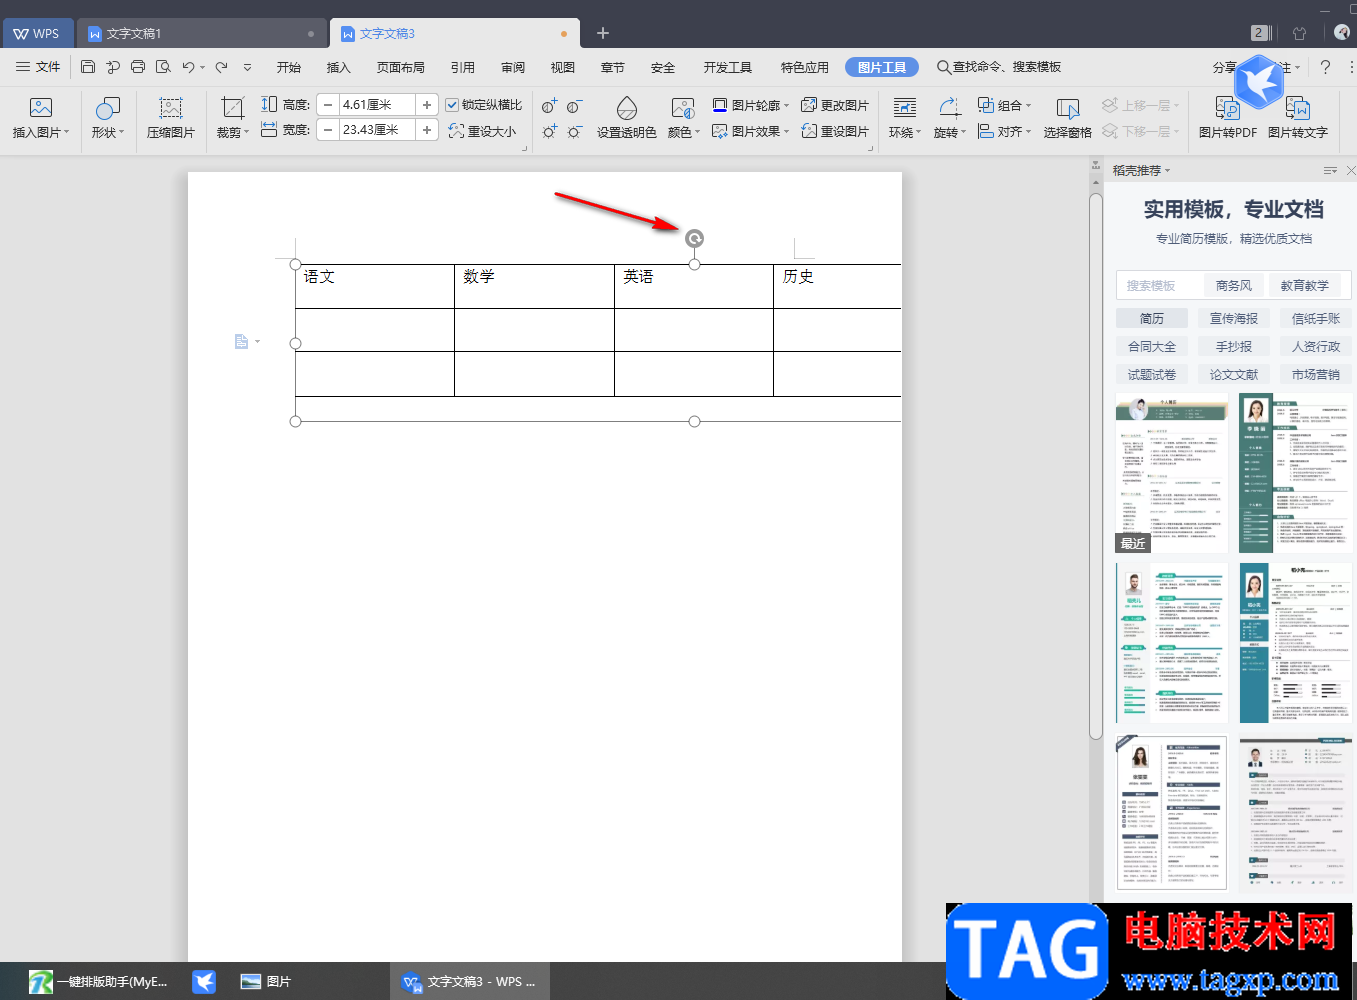Viewport: 1357px width, 1000px height.
Task: Click the template search box (搜索模板)
Action: (x=1160, y=285)
